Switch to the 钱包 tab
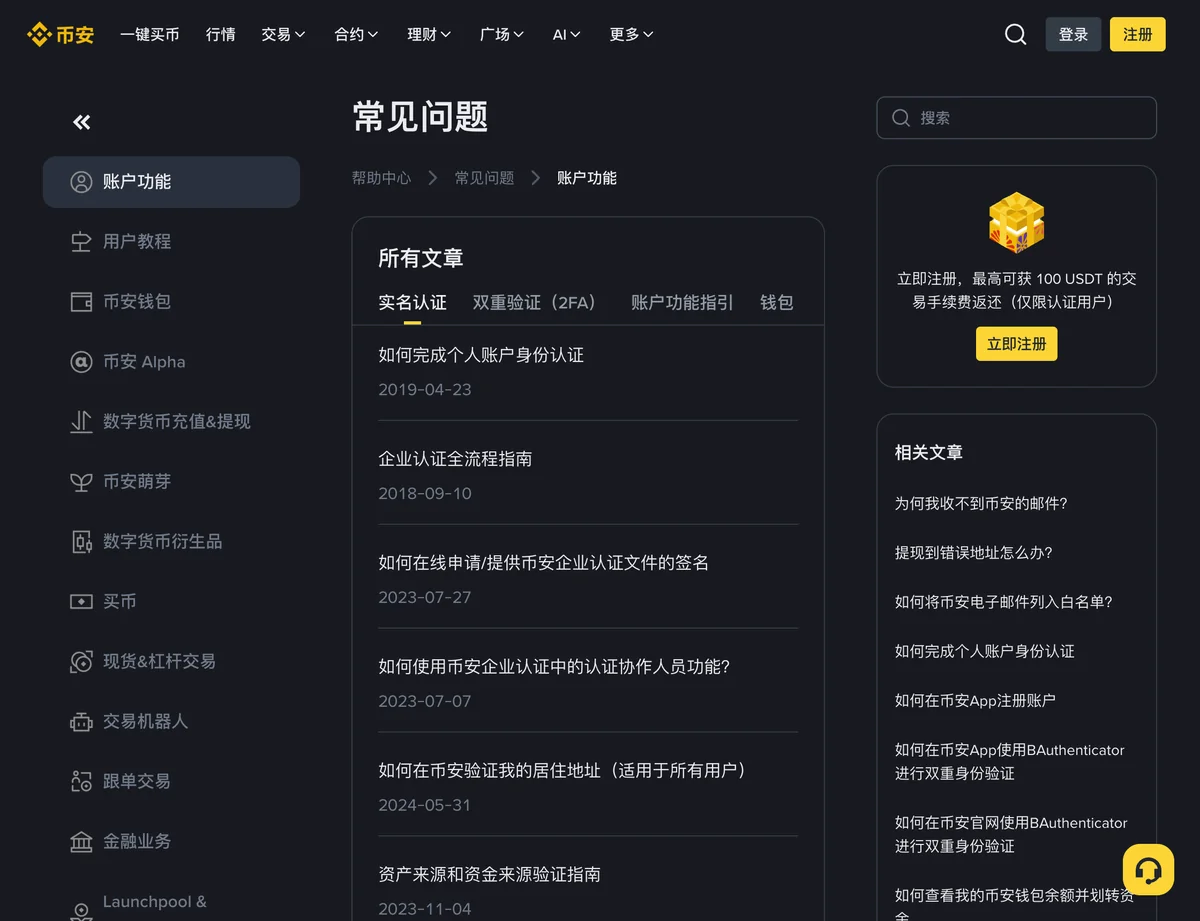The image size is (1200, 921). pos(777,303)
